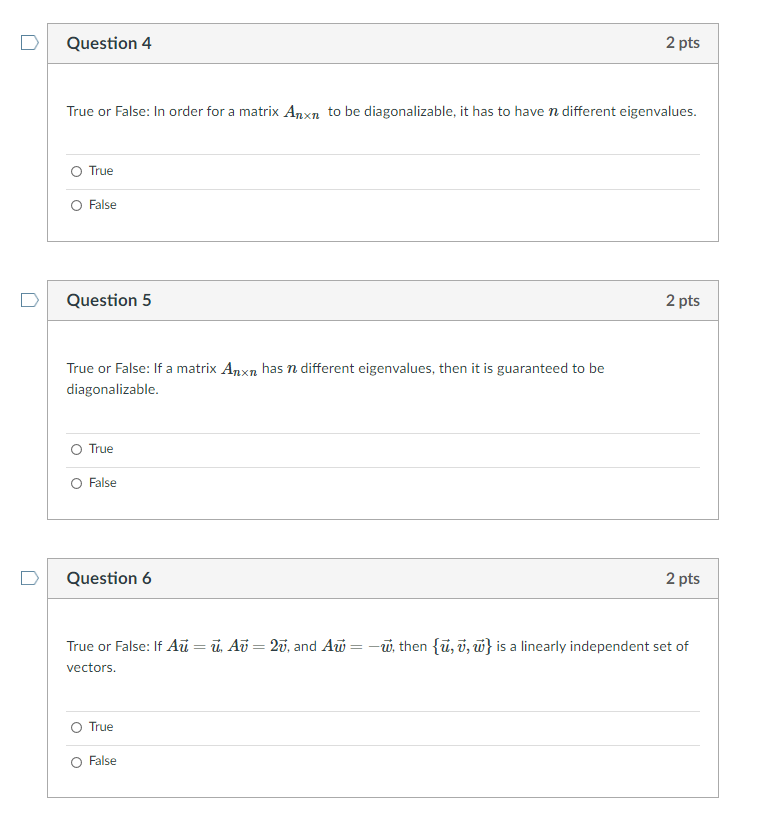Select True for Question 5
This screenshot has height=821, width=757.
click(x=76, y=449)
